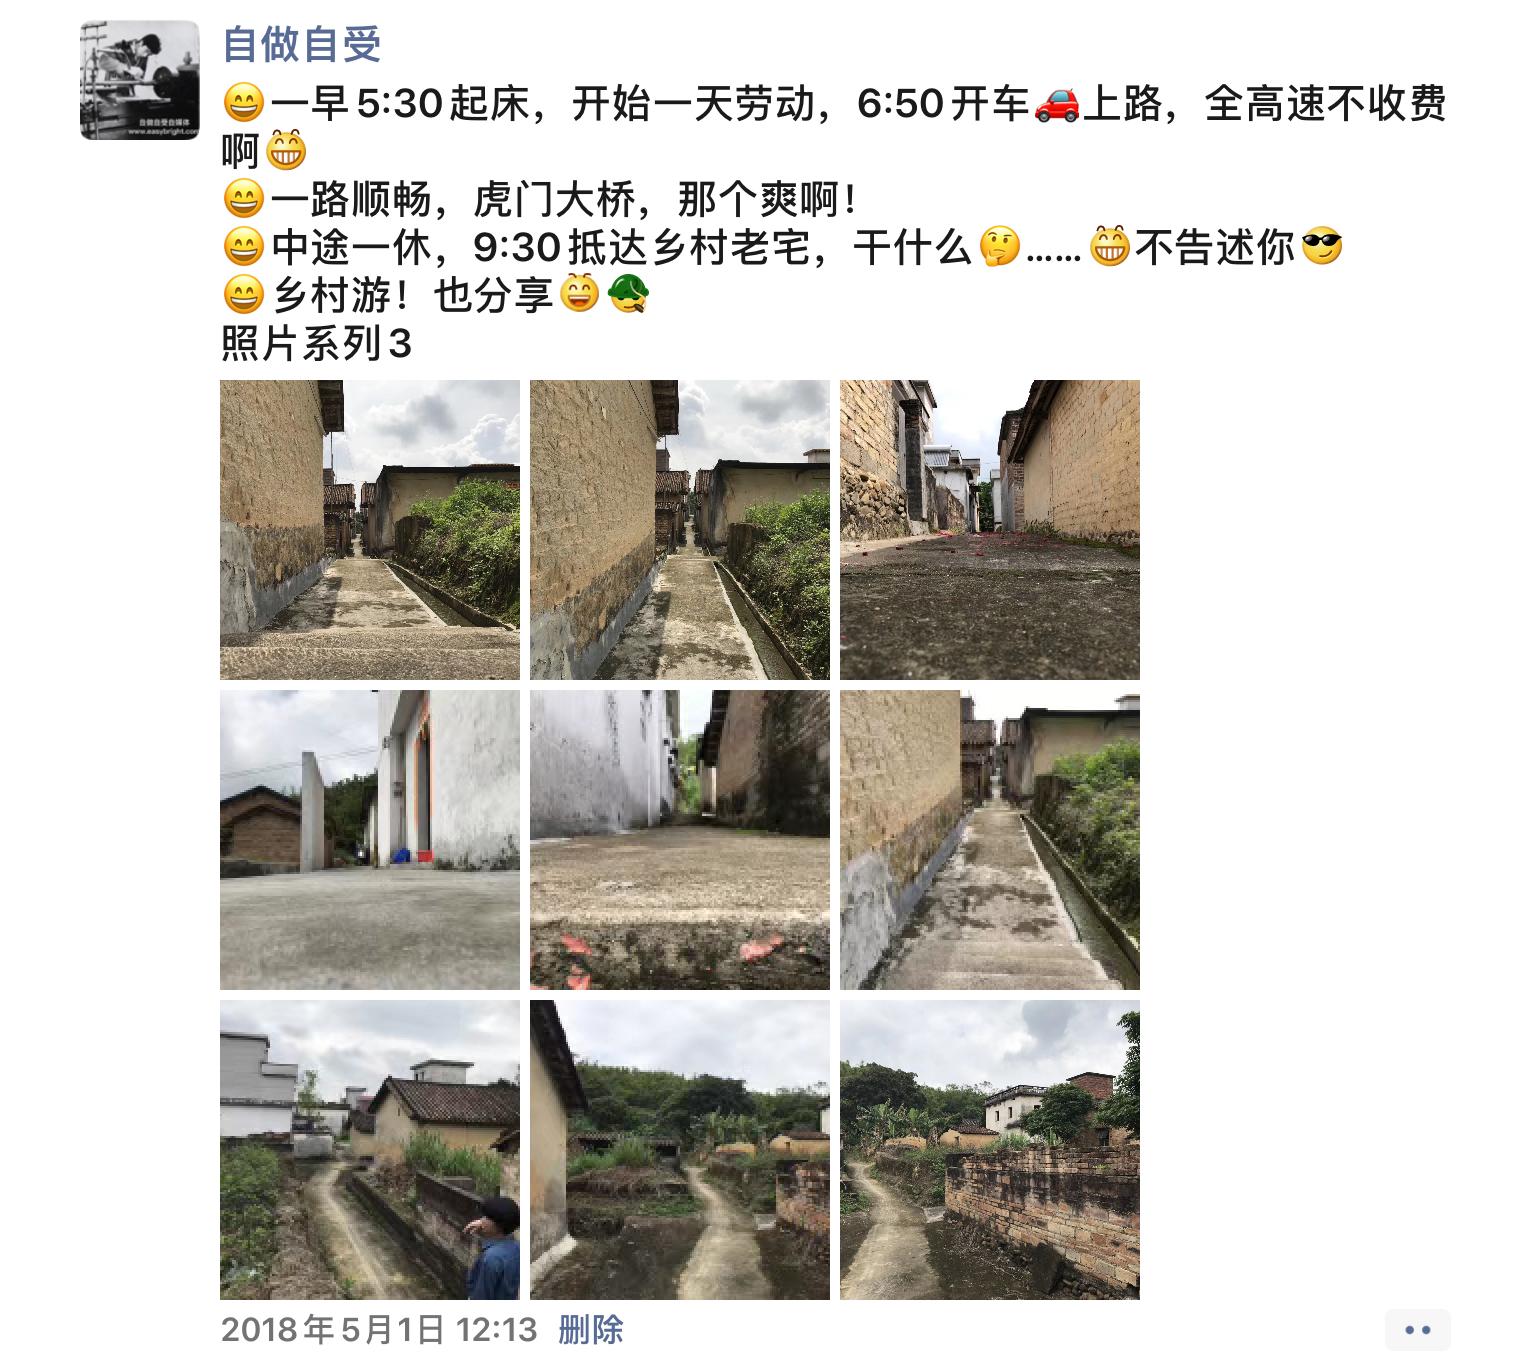1536x1371 pixels.
Task: Open bottom-right photo with brick wall
Action: (990, 1150)
